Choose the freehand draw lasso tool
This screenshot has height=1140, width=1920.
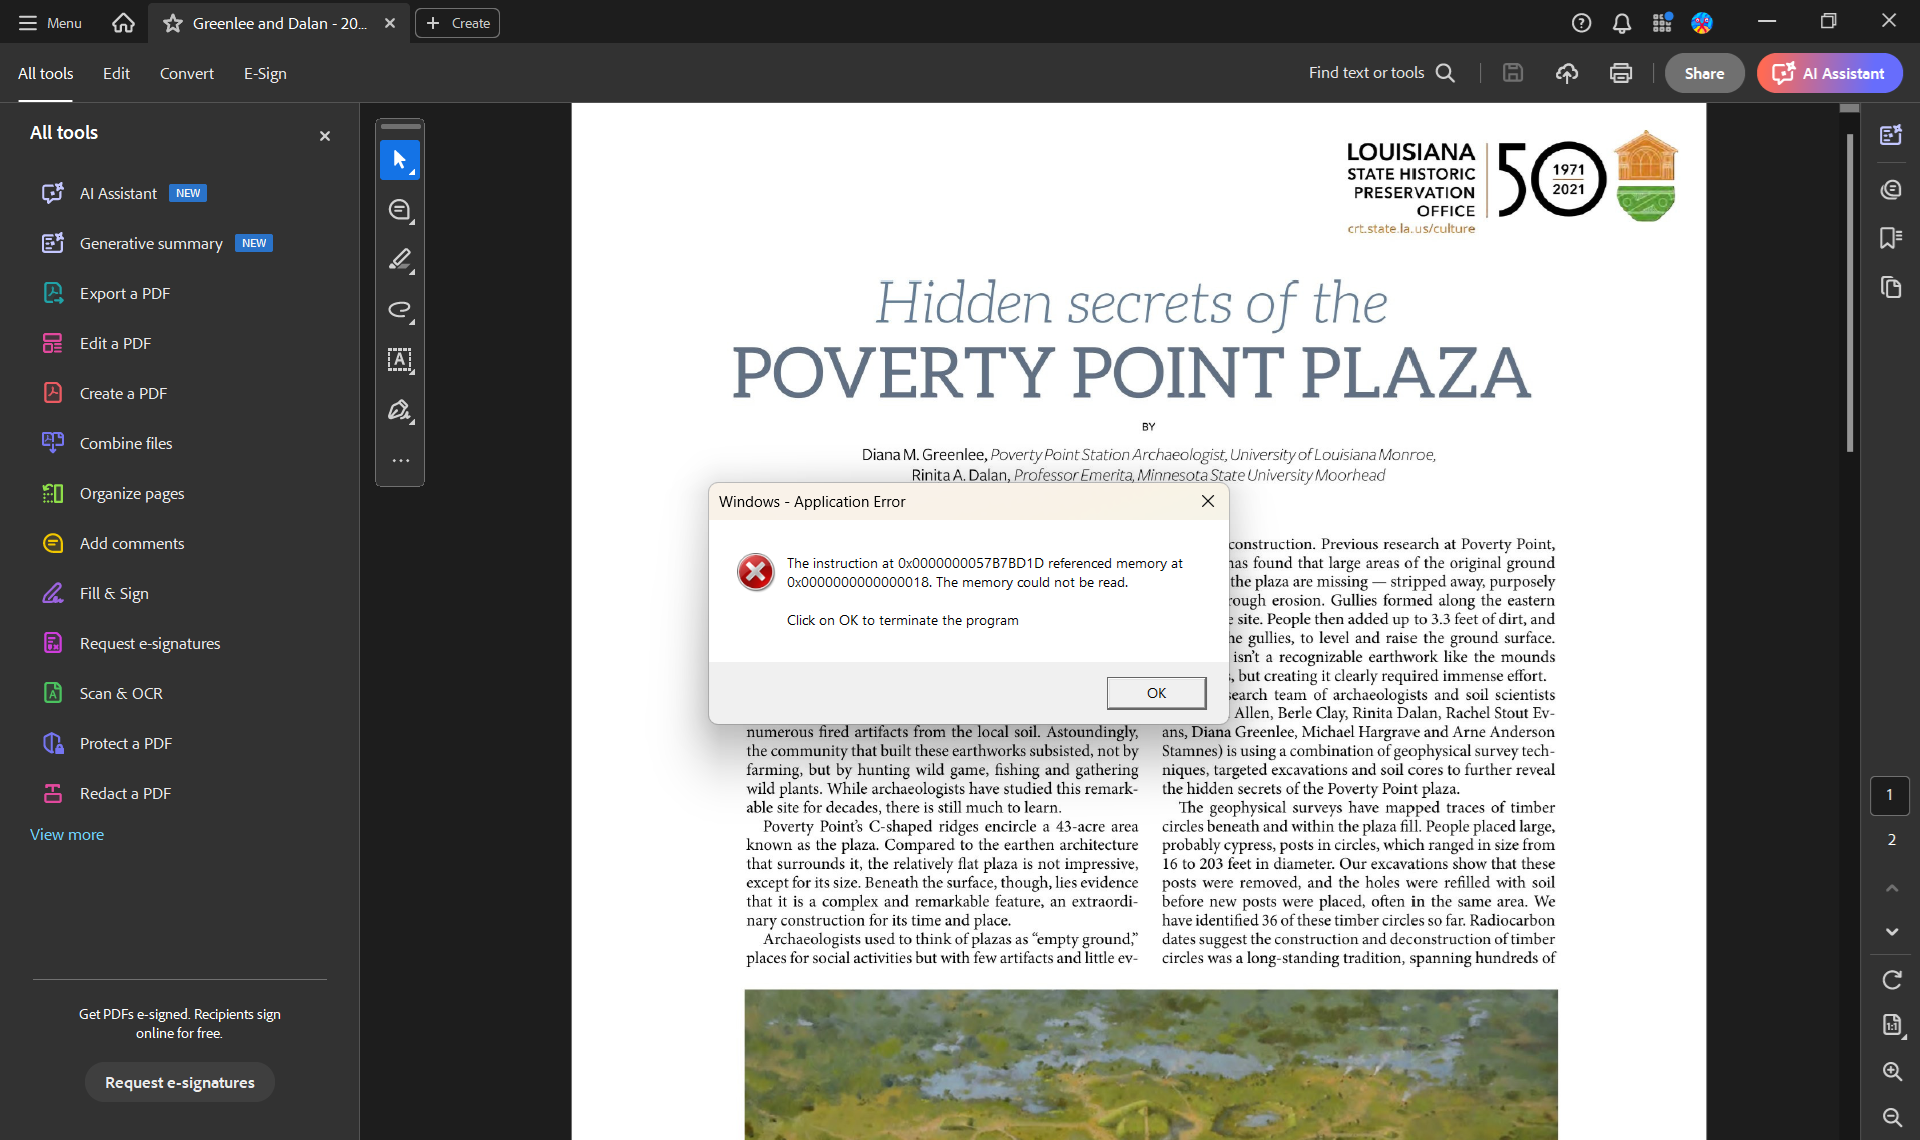(x=399, y=310)
